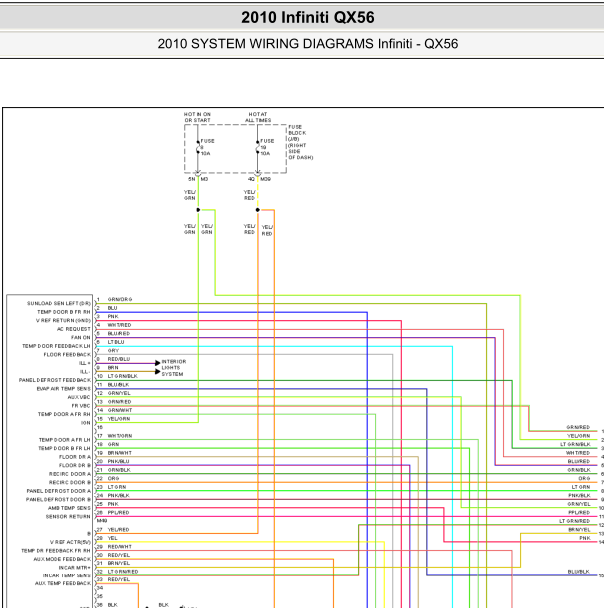Image resolution: width=604 pixels, height=608 pixels.
Task: Click 'SUNLOAD SEN LEFT (DR)' terminal label
Action: click(x=59, y=303)
